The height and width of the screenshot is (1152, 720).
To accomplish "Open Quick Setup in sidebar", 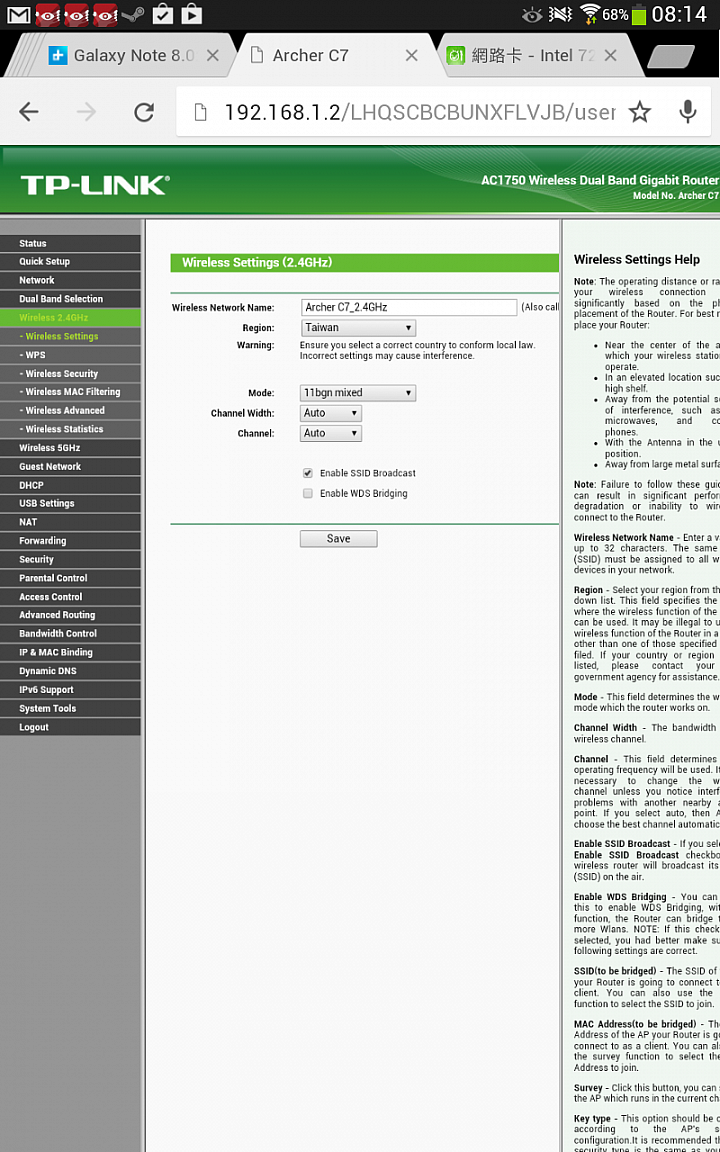I will click(70, 262).
